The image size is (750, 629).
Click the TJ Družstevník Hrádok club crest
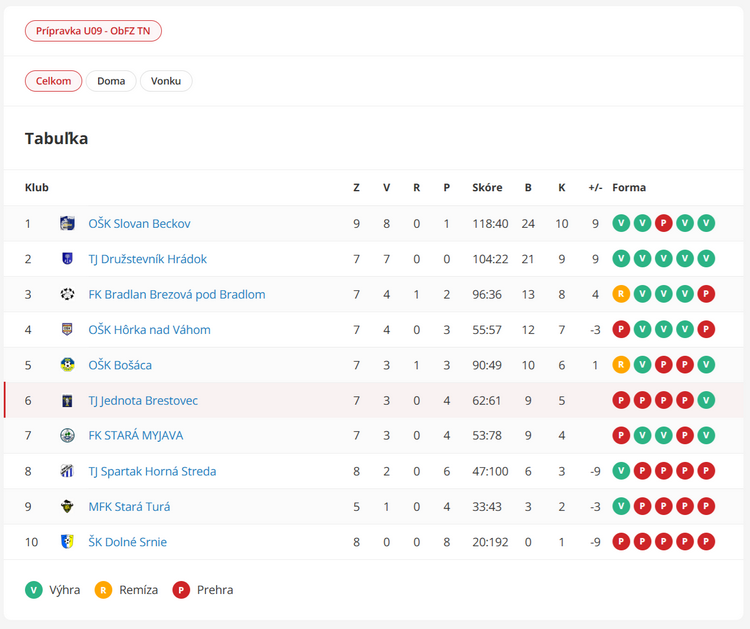point(67,259)
